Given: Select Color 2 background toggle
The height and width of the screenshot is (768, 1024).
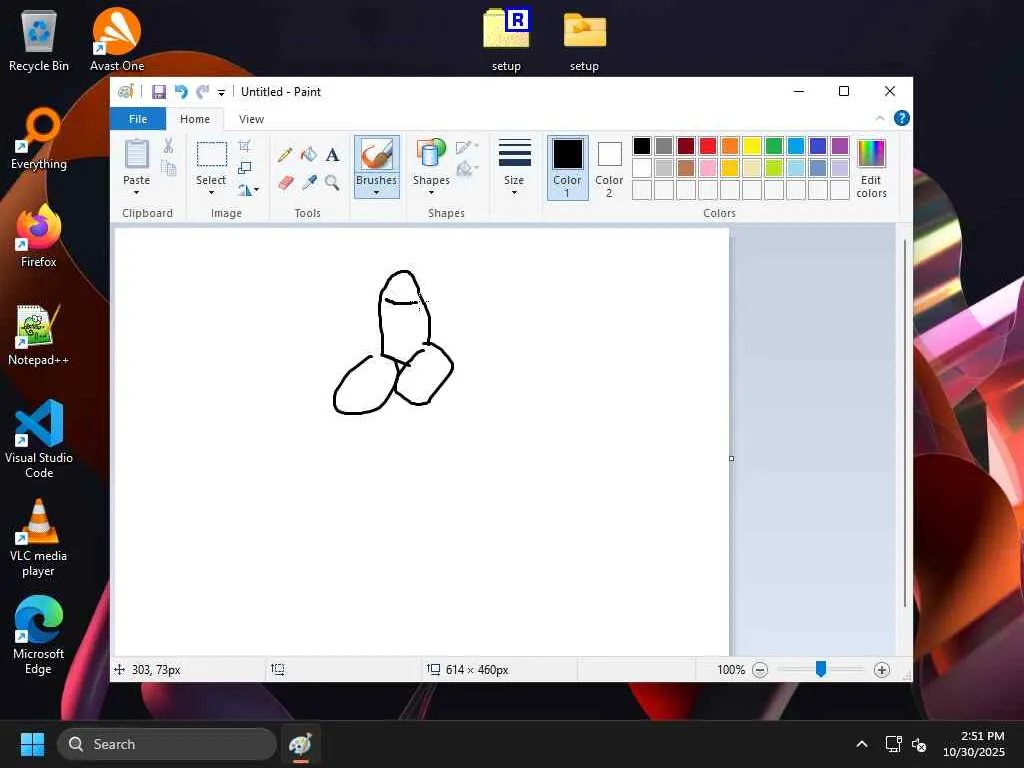Looking at the screenshot, I should (x=609, y=168).
